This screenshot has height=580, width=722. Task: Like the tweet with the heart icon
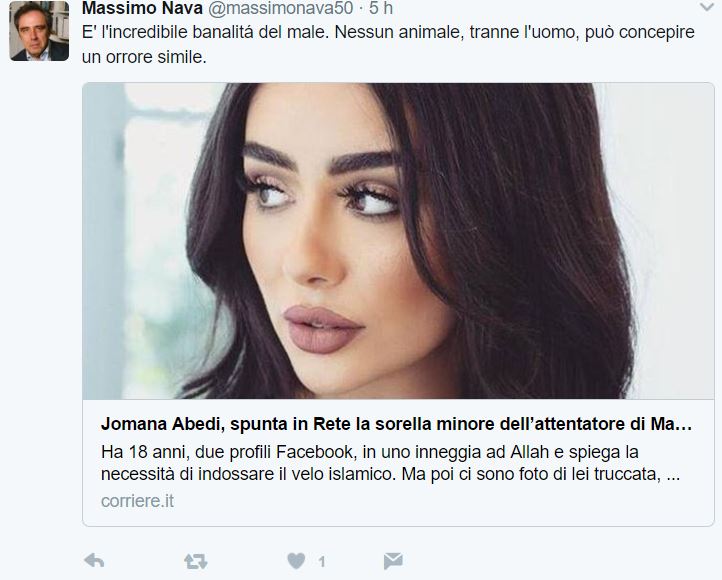[x=296, y=561]
